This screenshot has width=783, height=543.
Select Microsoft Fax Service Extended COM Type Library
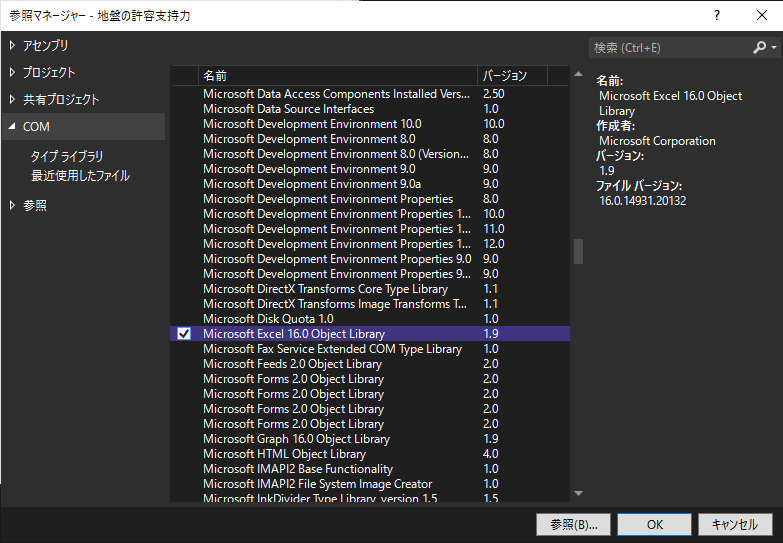coord(370,348)
